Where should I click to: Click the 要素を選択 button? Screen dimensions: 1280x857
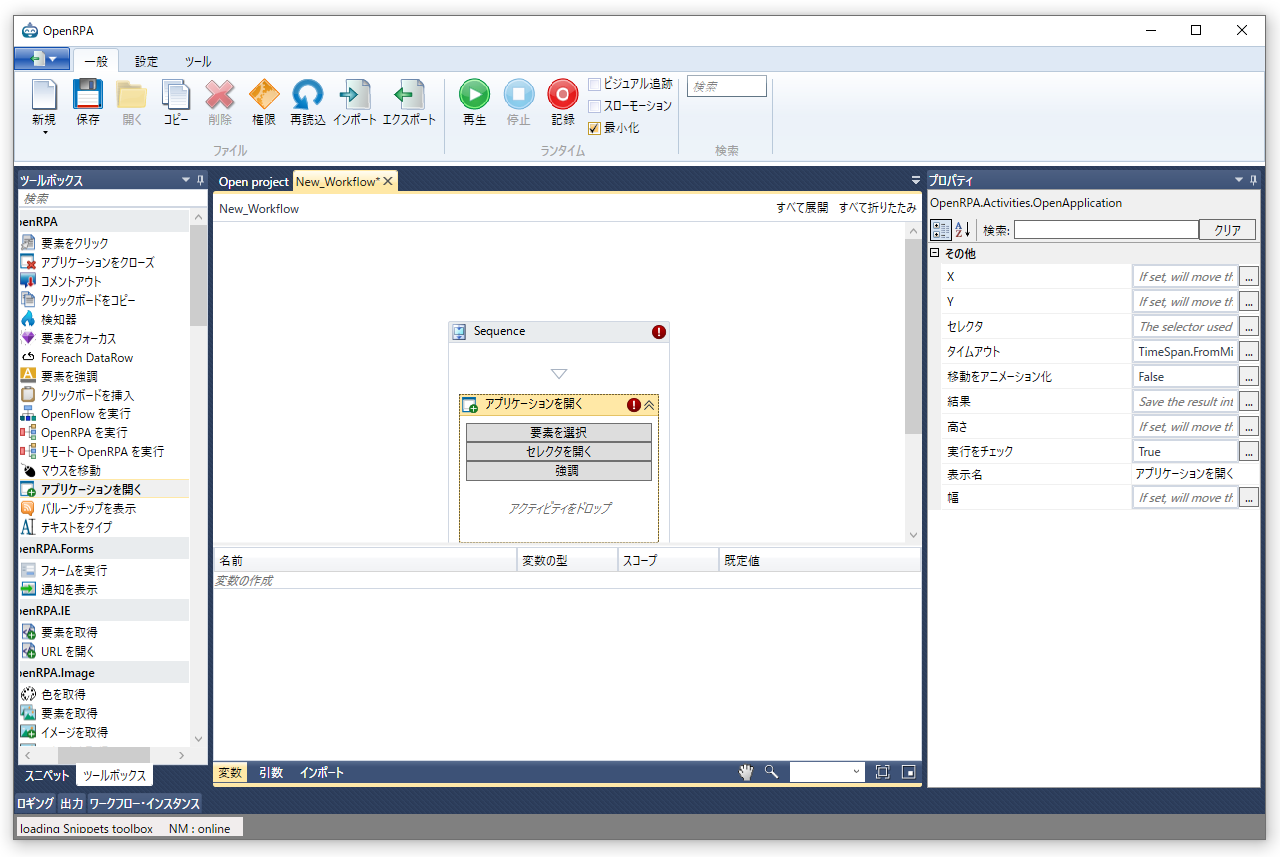coord(558,432)
